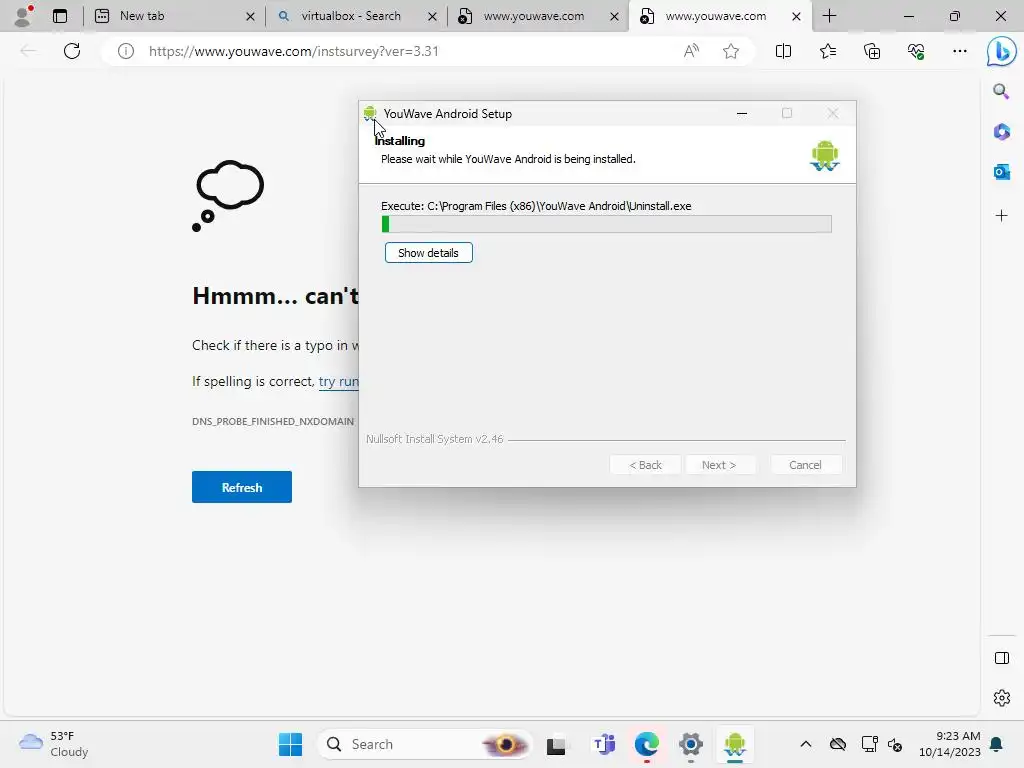This screenshot has height=768, width=1024.
Task: Click the address bar URL
Action: (x=294, y=51)
